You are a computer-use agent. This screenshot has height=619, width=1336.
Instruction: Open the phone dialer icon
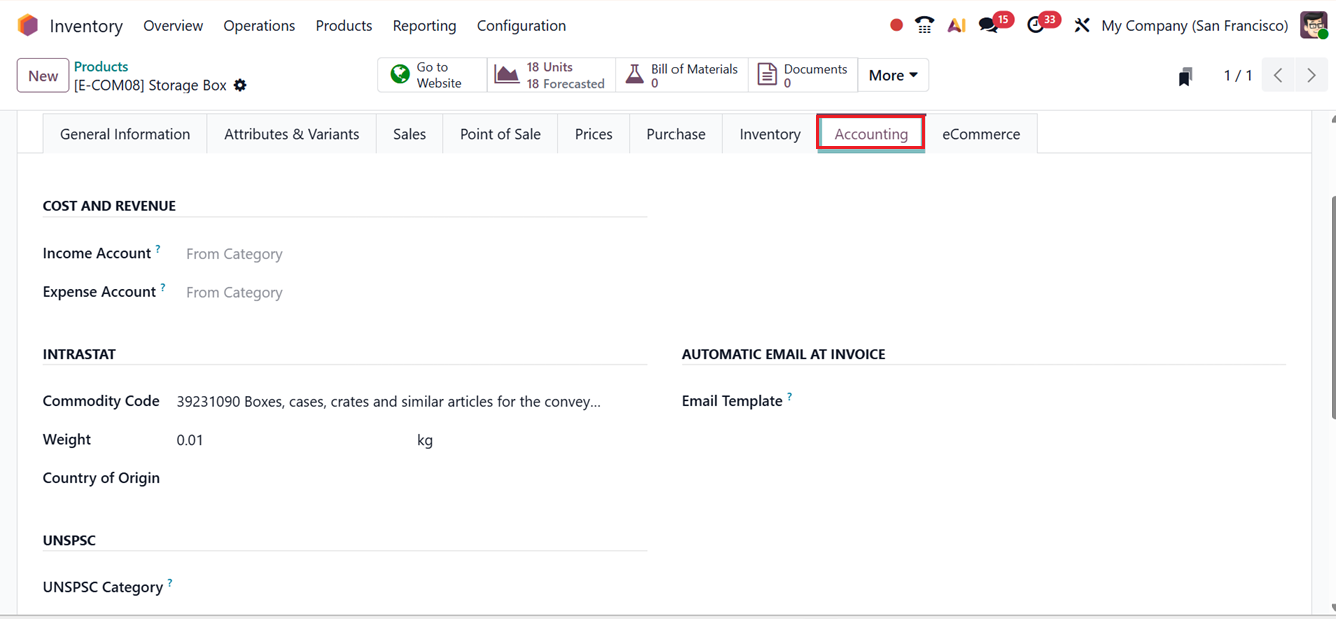[x=923, y=24]
